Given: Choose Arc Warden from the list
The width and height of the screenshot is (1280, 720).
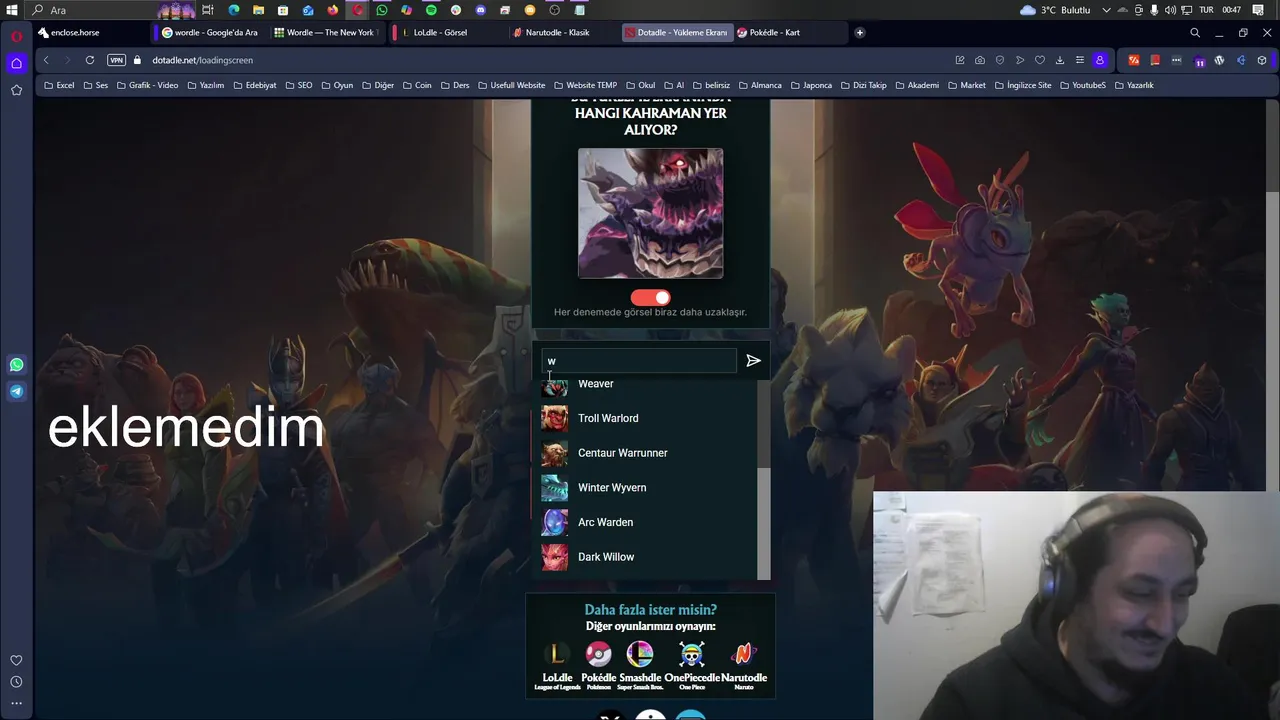Looking at the screenshot, I should (648, 522).
